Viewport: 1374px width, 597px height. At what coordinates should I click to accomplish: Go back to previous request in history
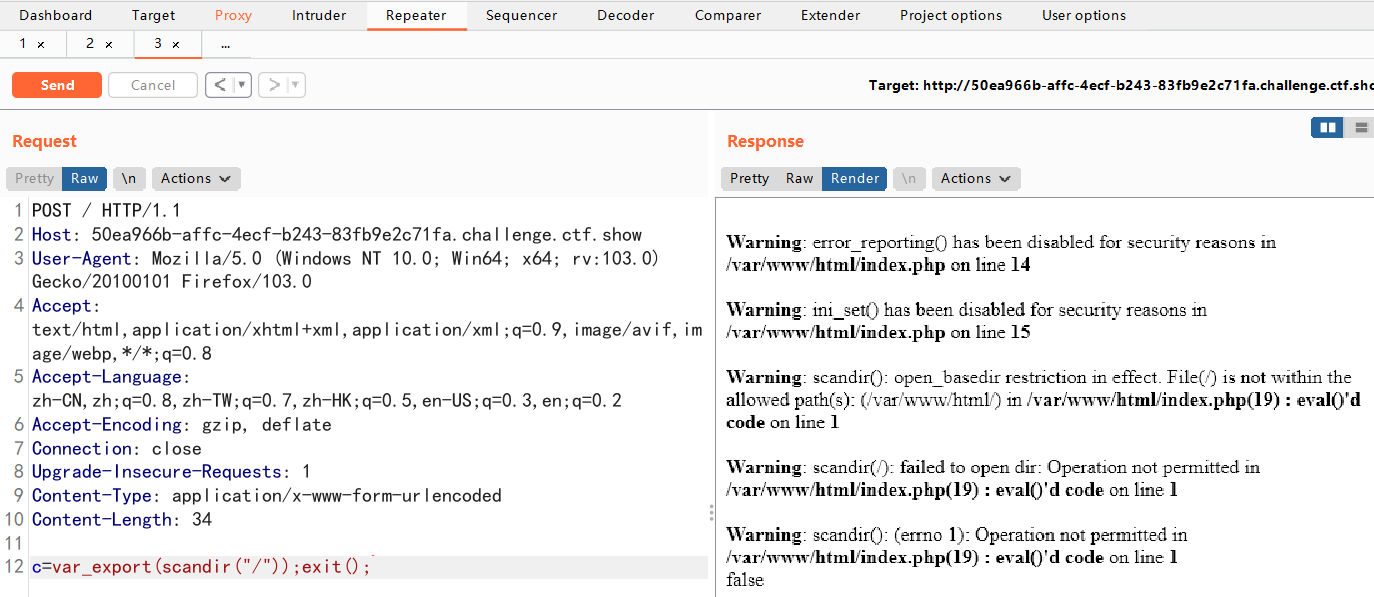tap(220, 85)
